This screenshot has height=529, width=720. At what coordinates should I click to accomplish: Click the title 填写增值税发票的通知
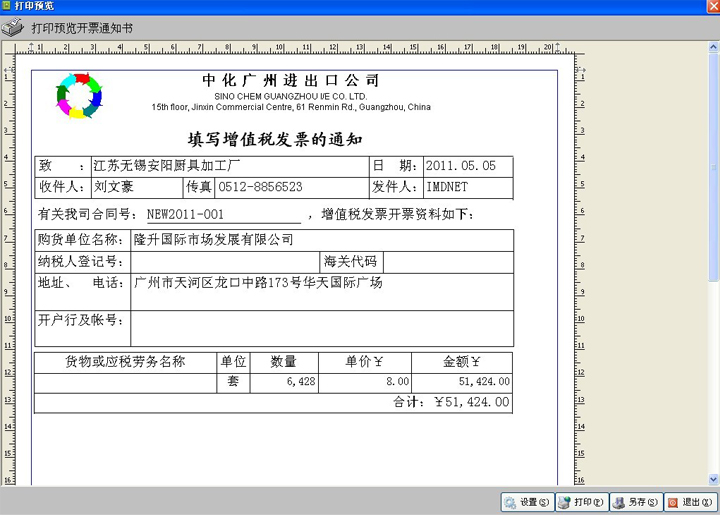(275, 139)
